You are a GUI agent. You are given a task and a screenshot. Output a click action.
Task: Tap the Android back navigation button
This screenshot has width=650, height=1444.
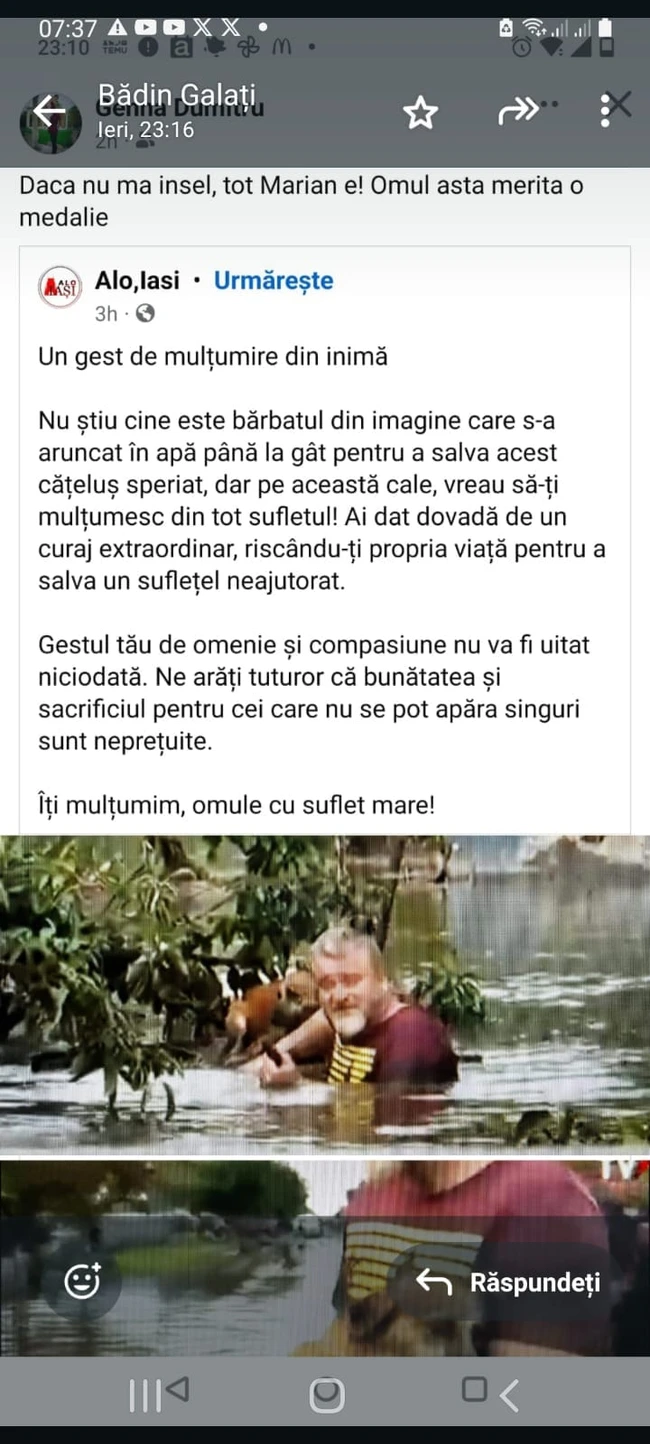point(509,1395)
